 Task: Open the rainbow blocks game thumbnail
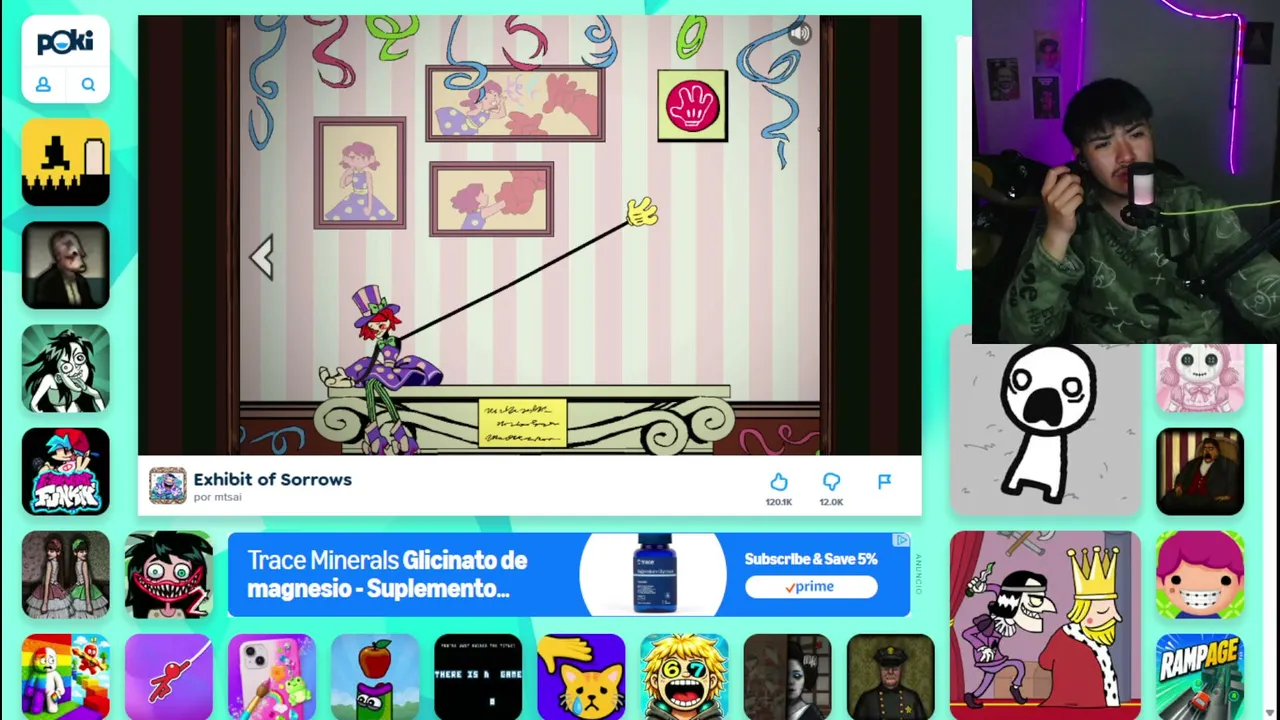click(x=66, y=677)
